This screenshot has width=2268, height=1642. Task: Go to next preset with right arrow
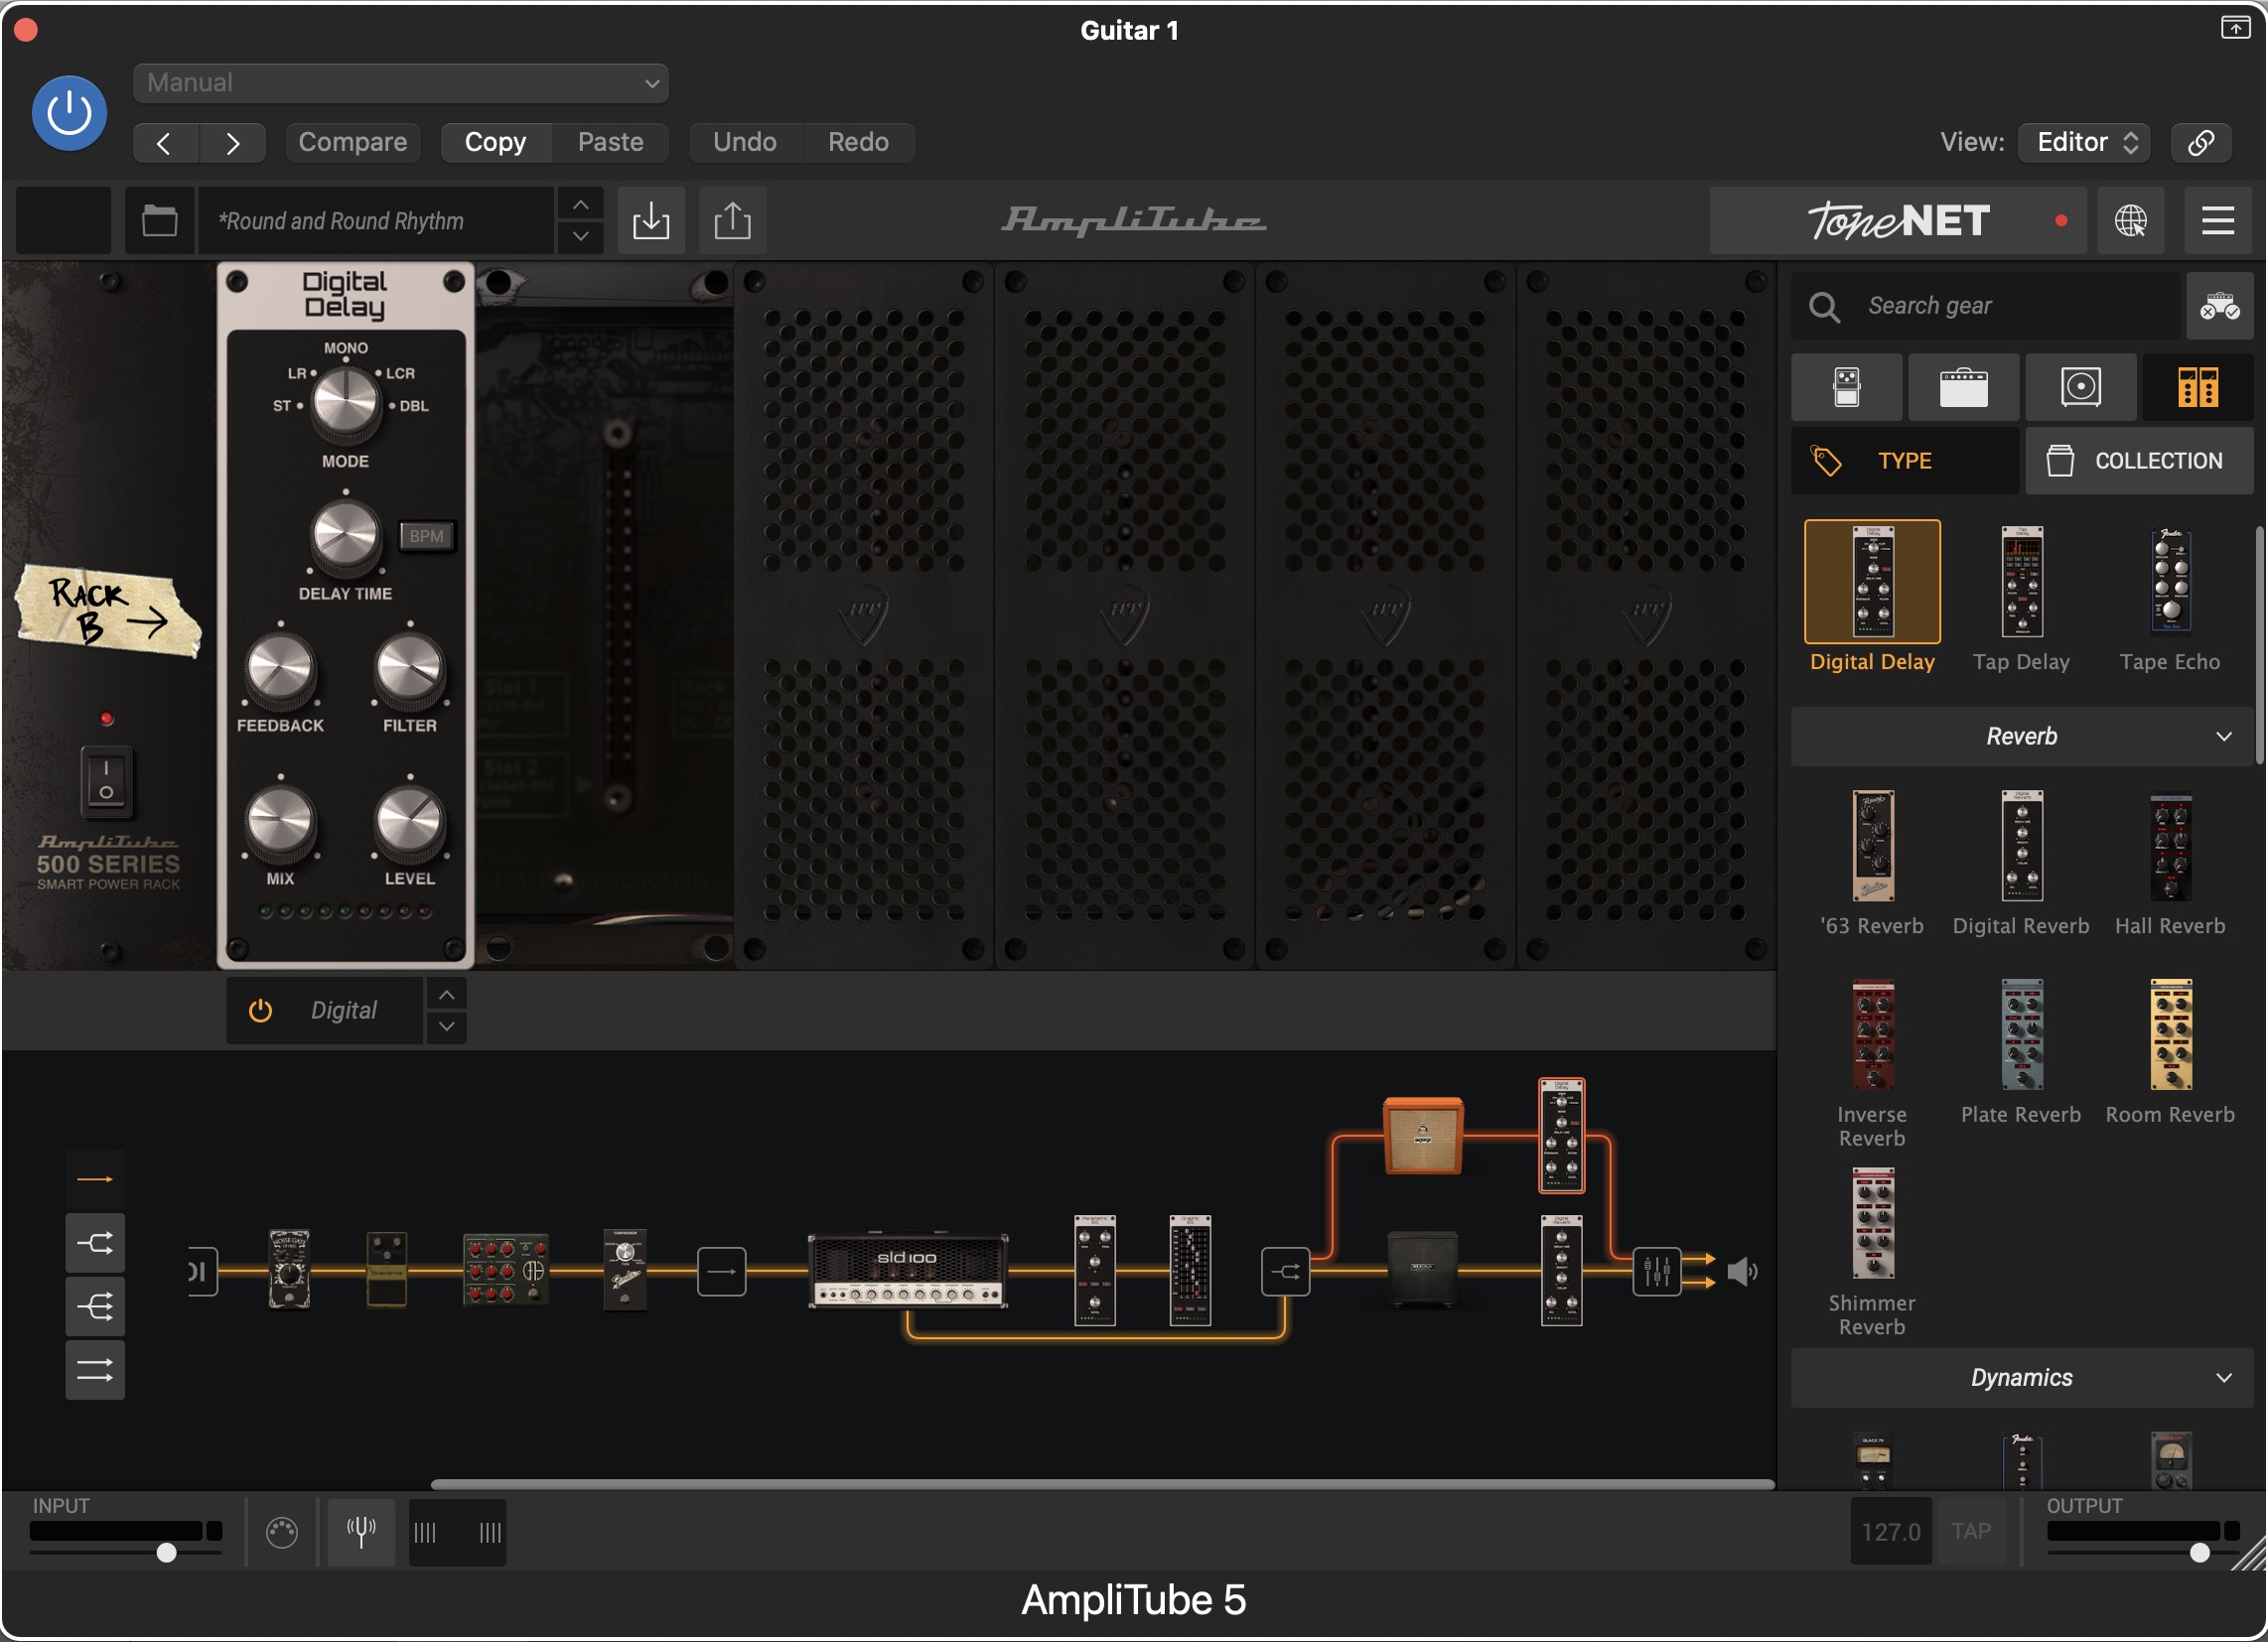[232, 143]
